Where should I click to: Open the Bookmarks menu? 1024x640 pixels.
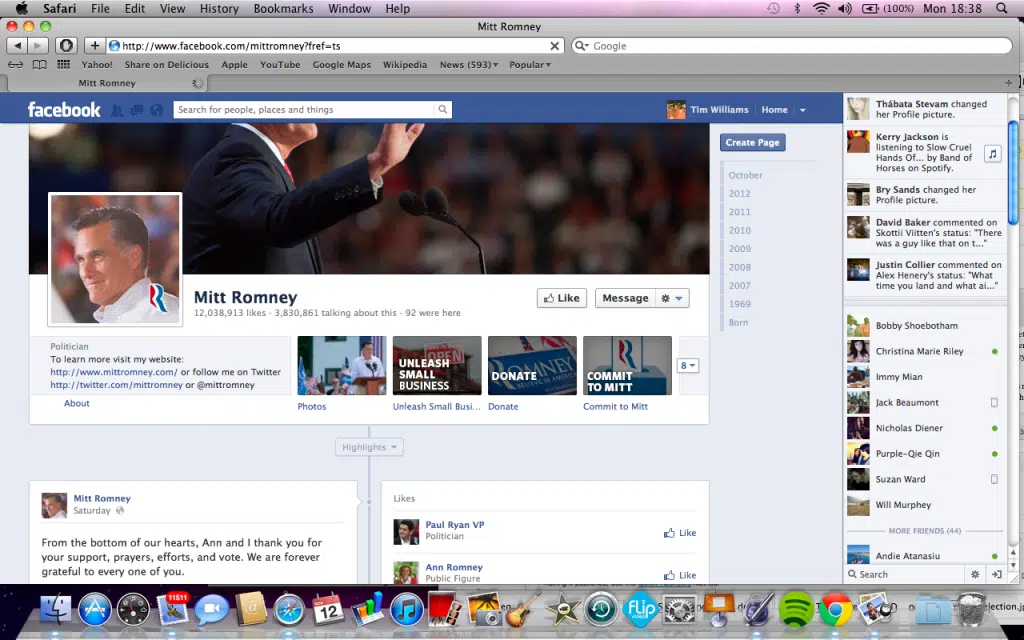(283, 8)
